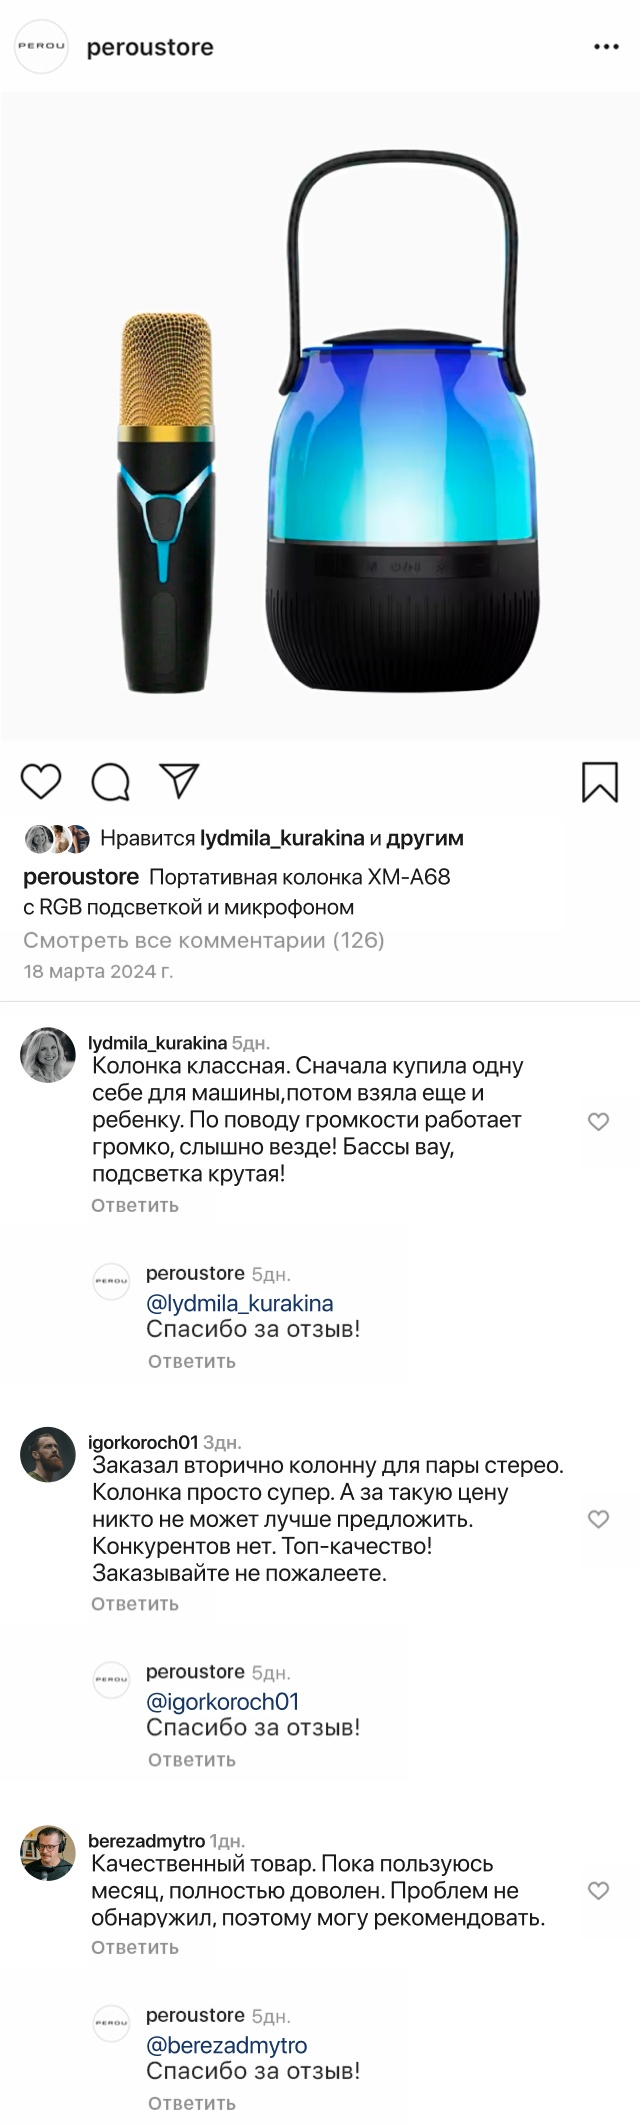
Task: Like berezadmytro's comment heart
Action: pyautogui.click(x=598, y=1891)
